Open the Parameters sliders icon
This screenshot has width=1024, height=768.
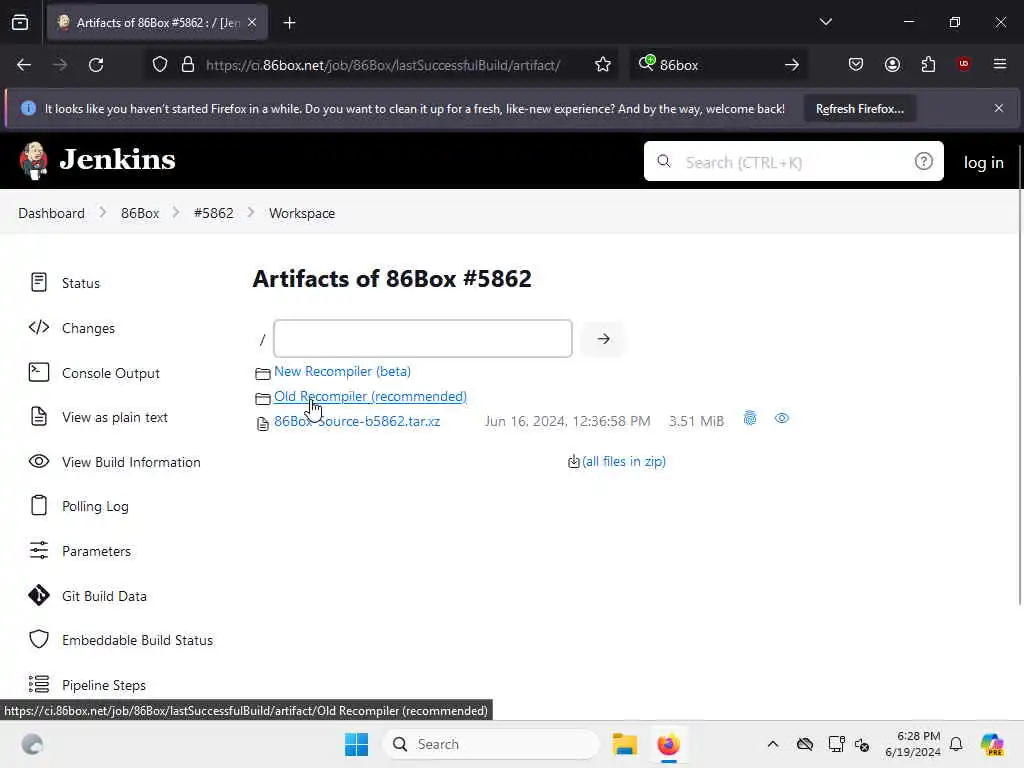39,550
